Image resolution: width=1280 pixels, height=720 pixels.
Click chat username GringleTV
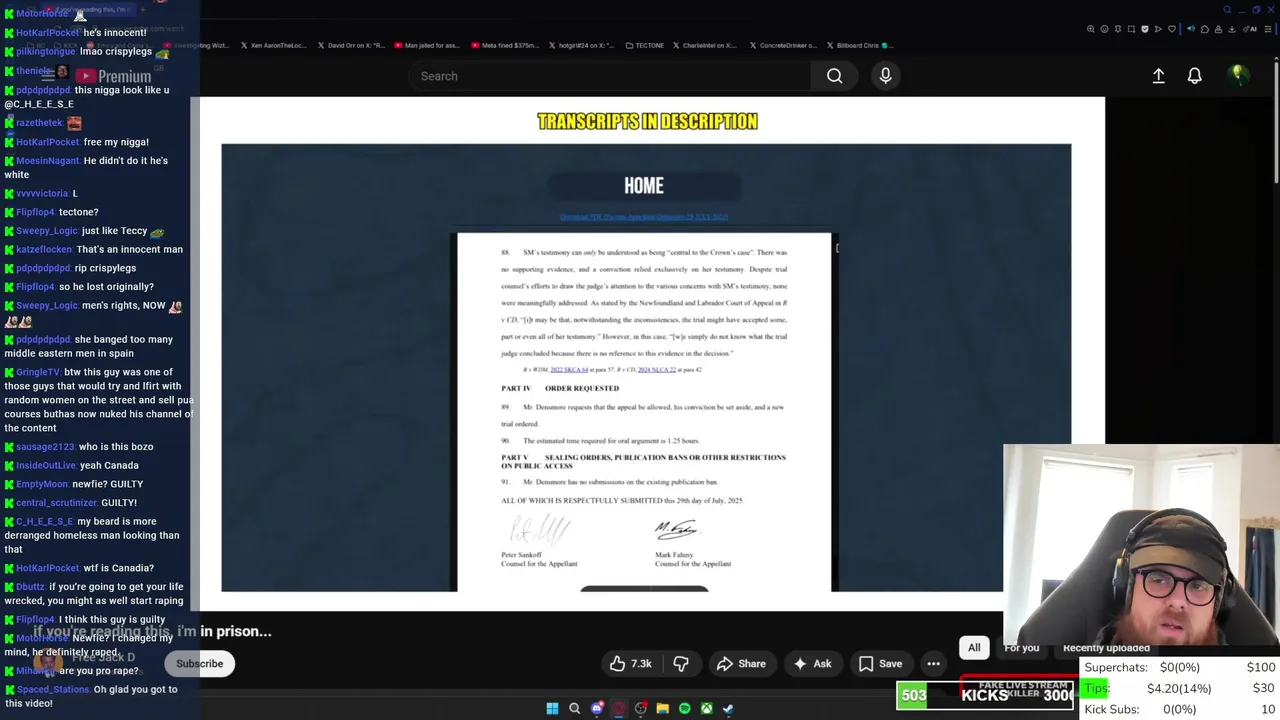(x=38, y=372)
